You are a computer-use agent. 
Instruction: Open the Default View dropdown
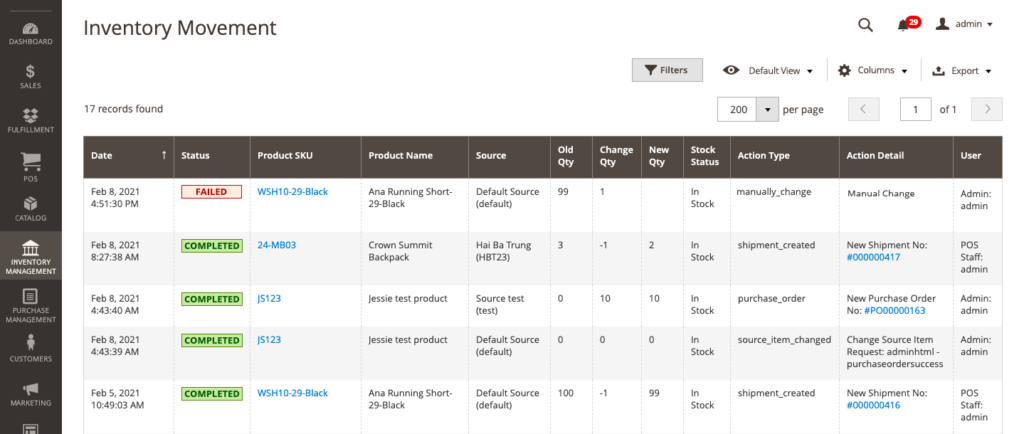coord(768,71)
